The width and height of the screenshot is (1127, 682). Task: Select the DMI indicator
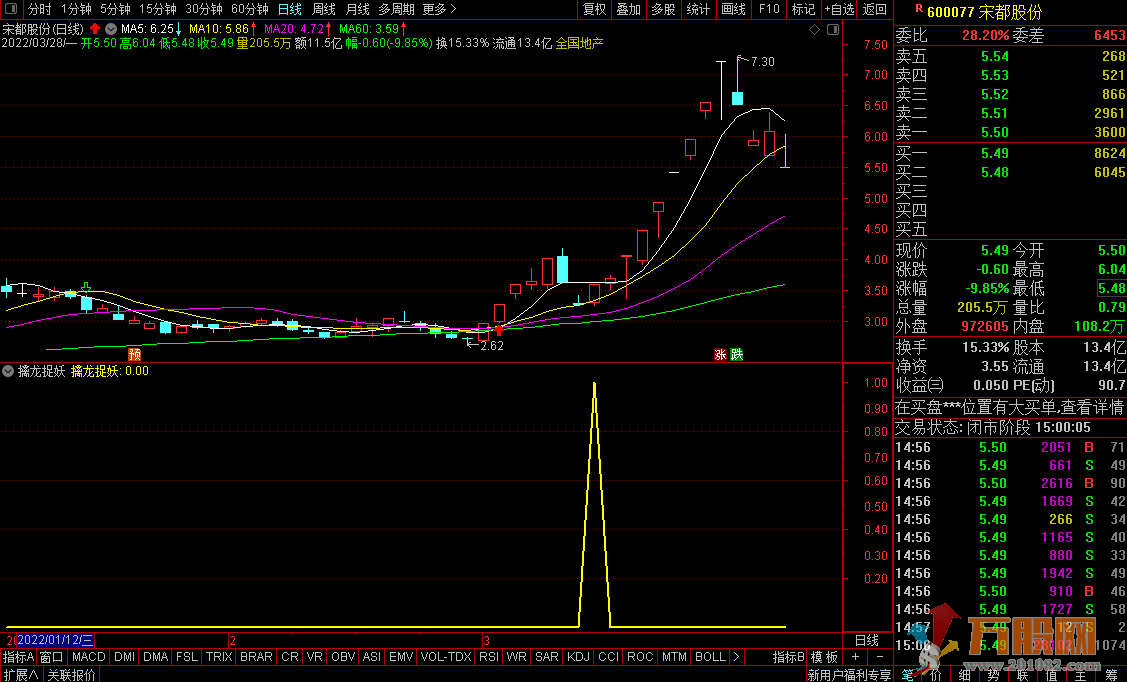pos(124,657)
